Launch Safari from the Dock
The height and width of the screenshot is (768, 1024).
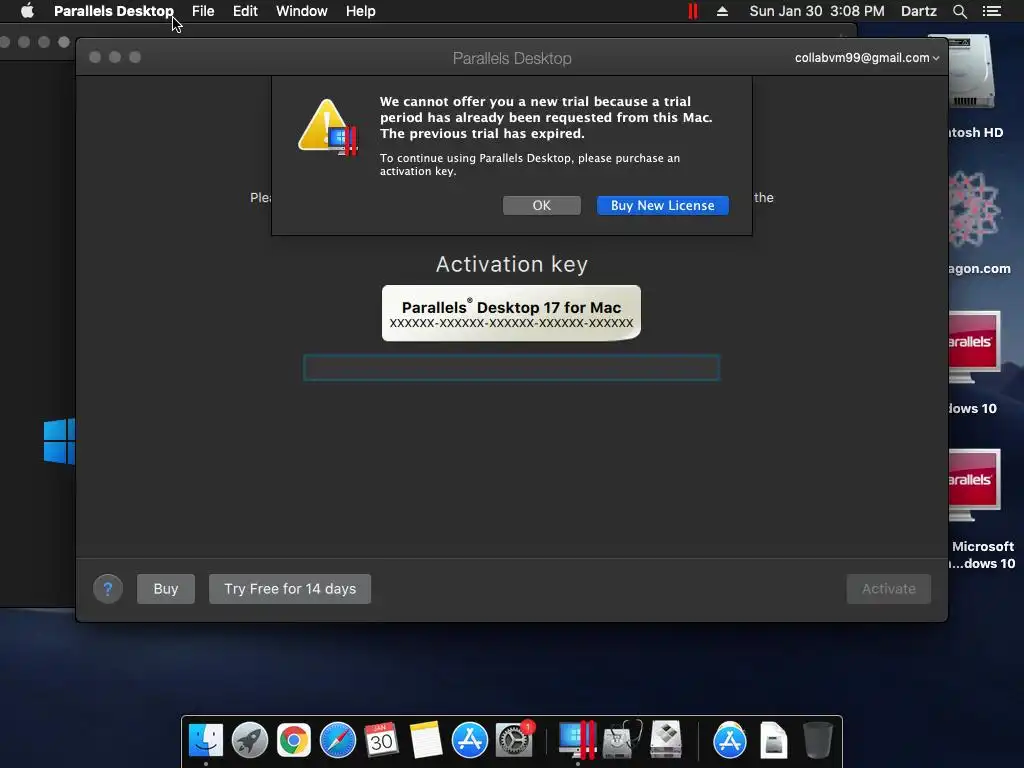point(338,740)
